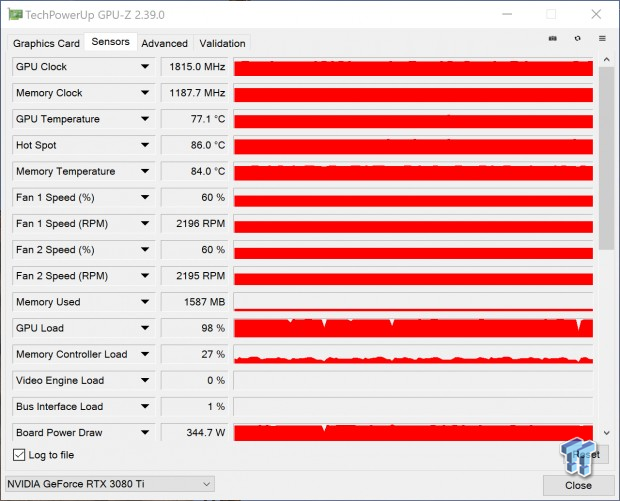This screenshot has height=501, width=620.
Task: Click the 27 % Memory Controller Load value
Action: click(194, 354)
